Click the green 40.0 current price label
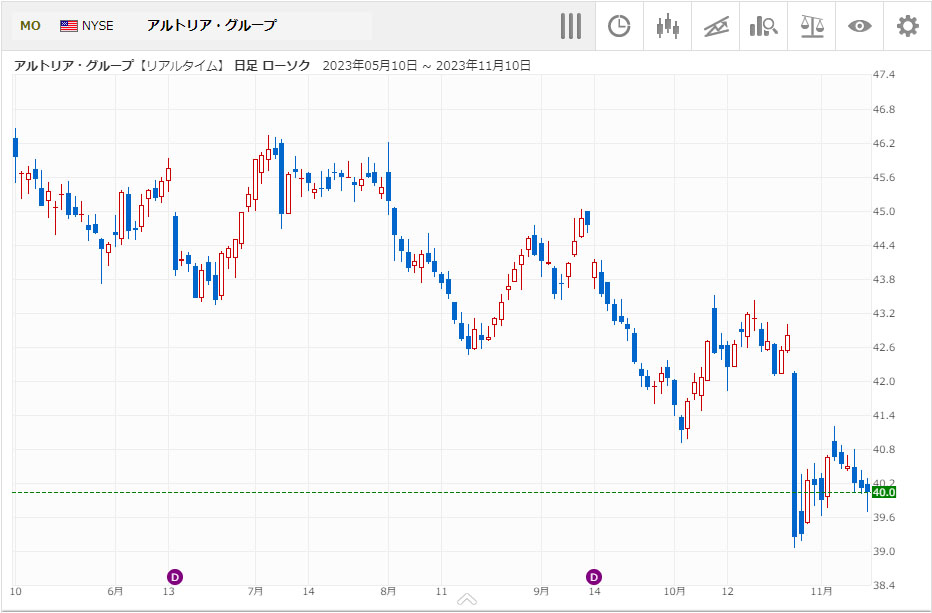Viewport: 932px width, 613px height. 883,492
